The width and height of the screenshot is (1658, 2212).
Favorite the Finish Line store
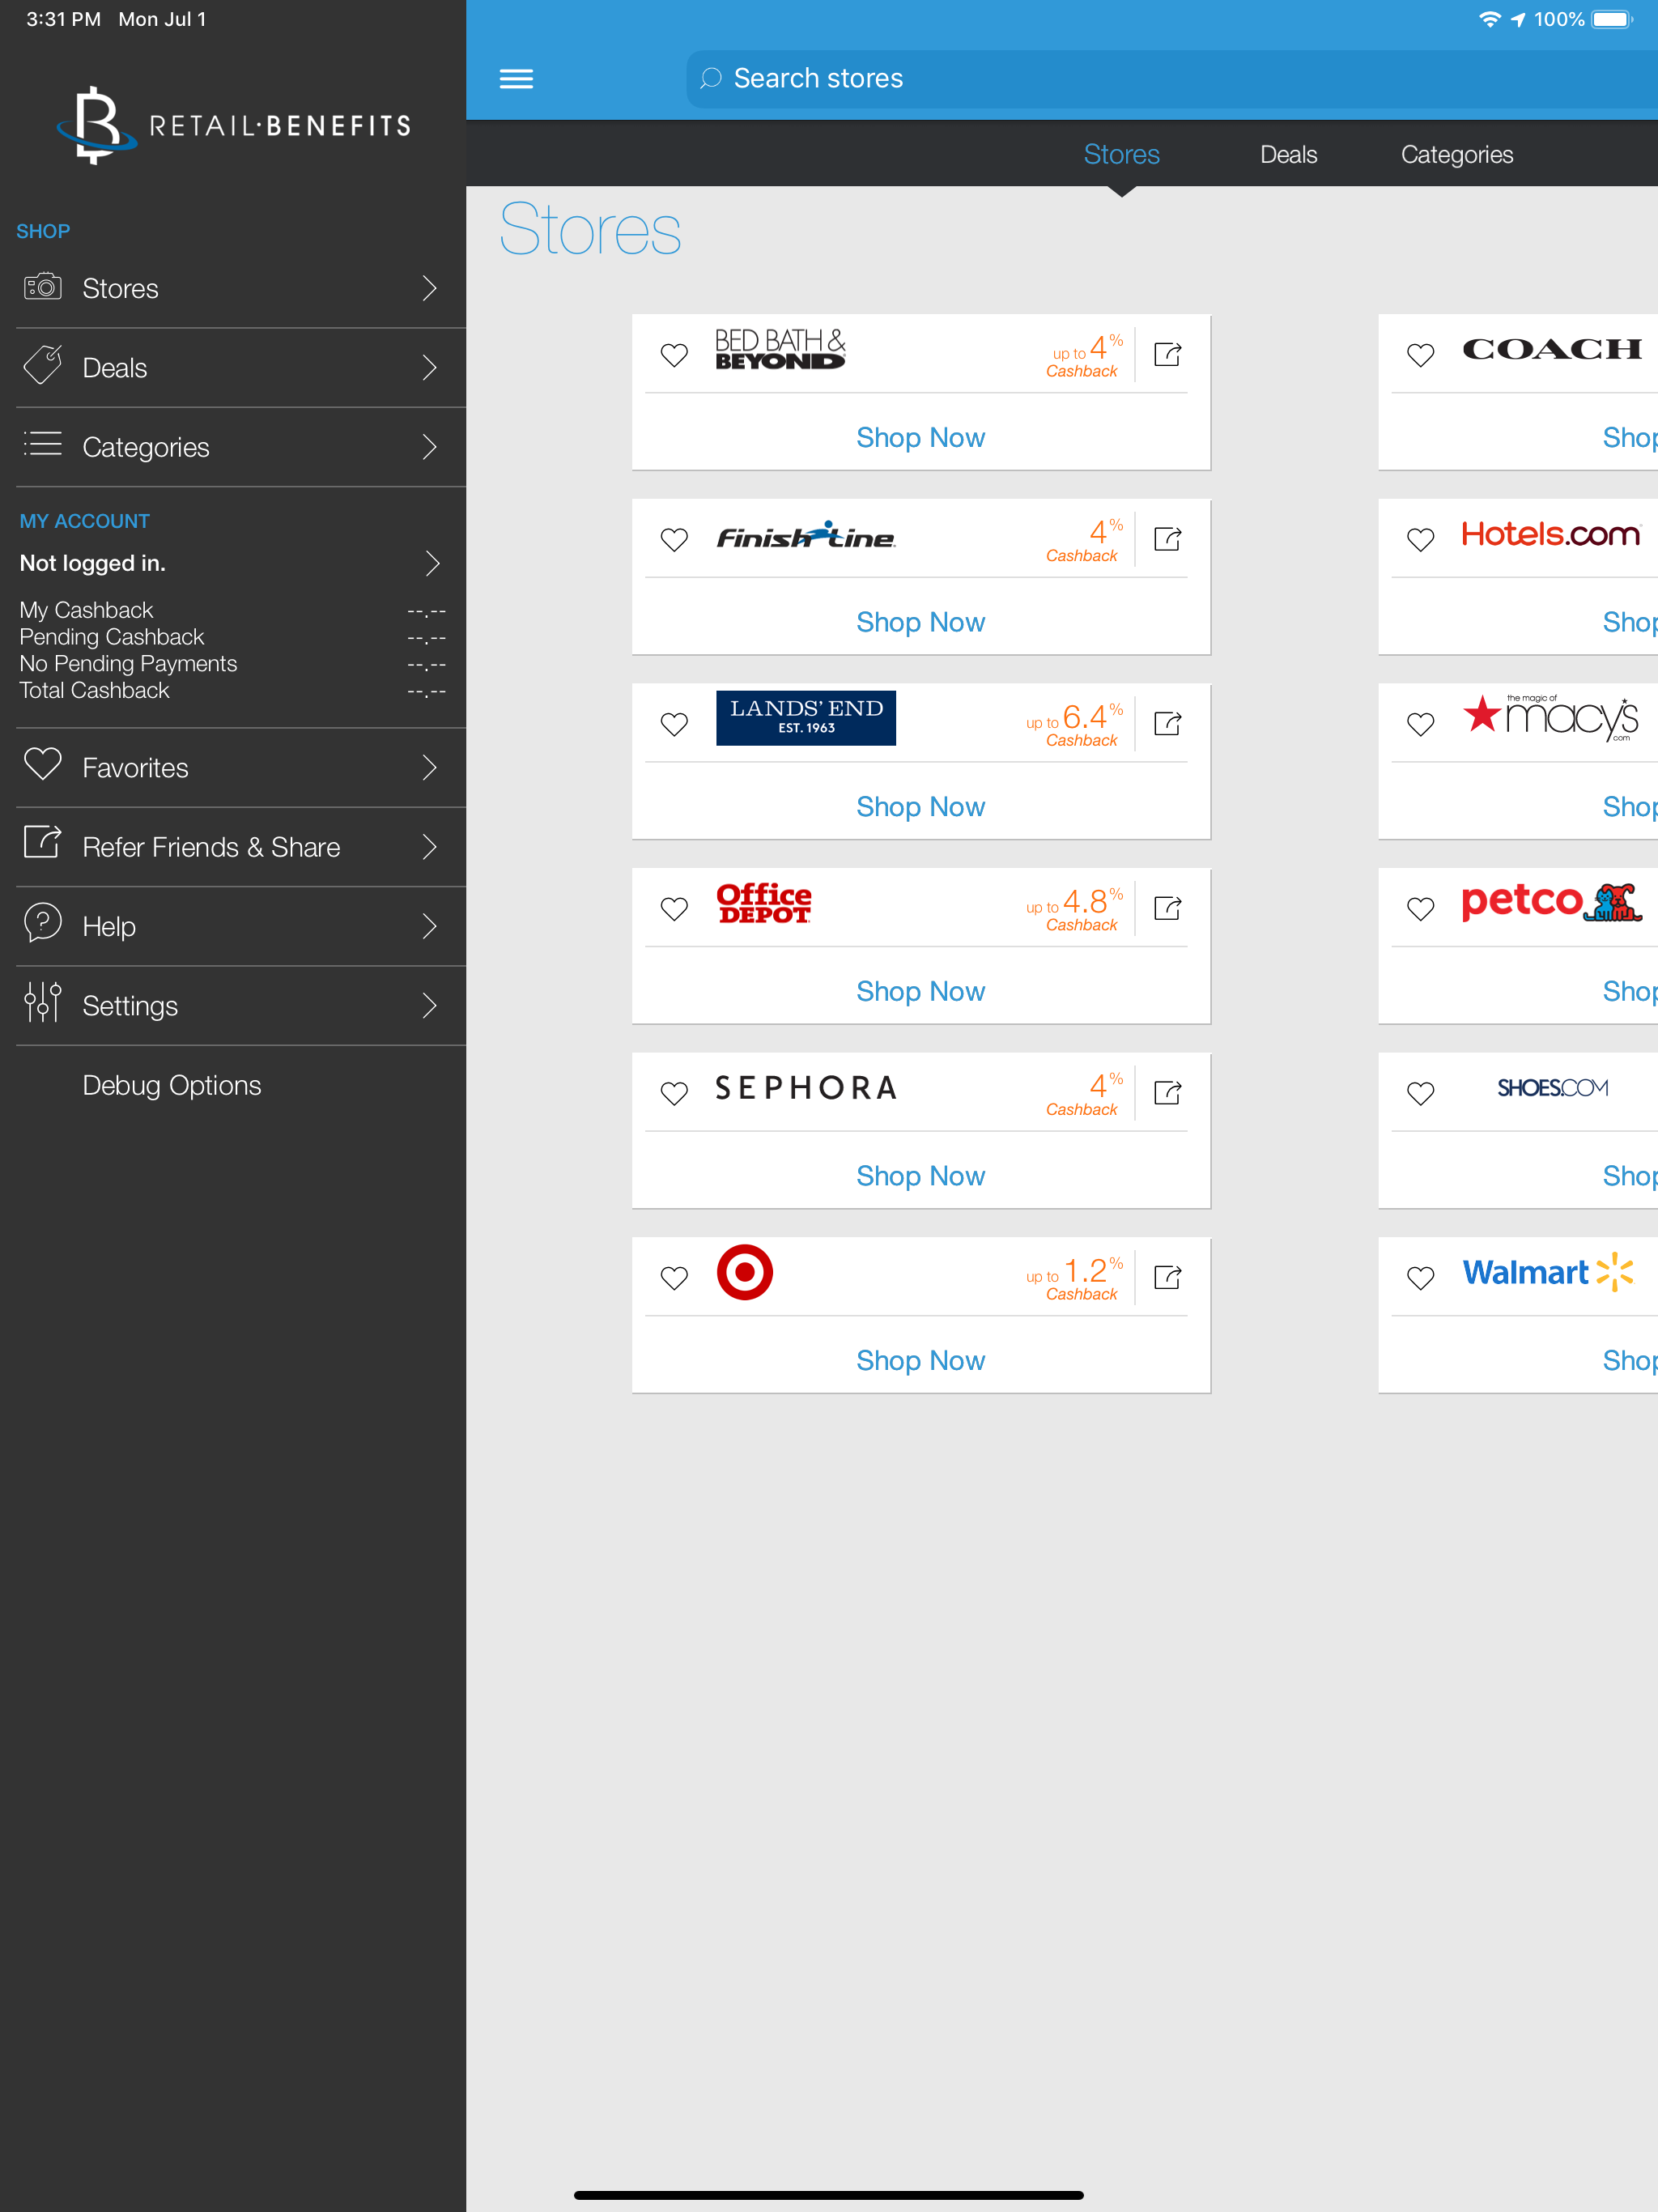(x=674, y=540)
